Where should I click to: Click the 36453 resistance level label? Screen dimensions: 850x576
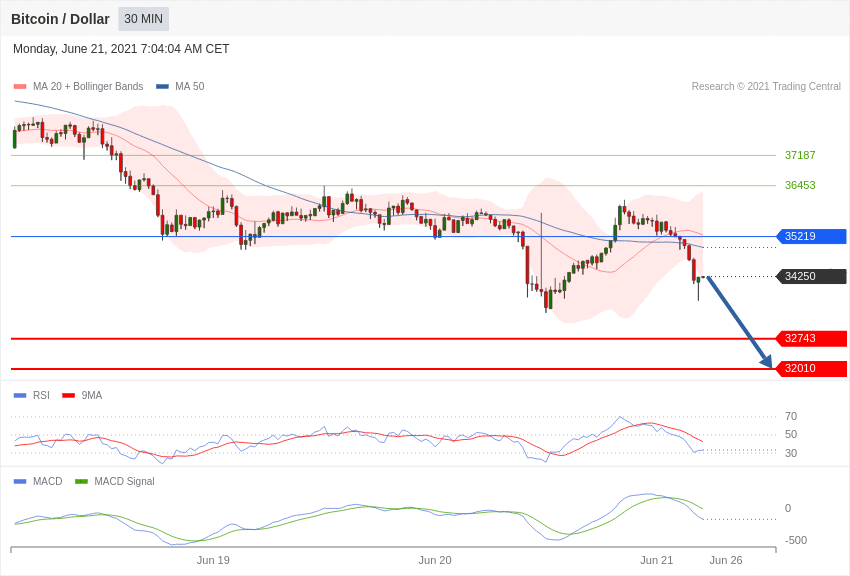800,185
